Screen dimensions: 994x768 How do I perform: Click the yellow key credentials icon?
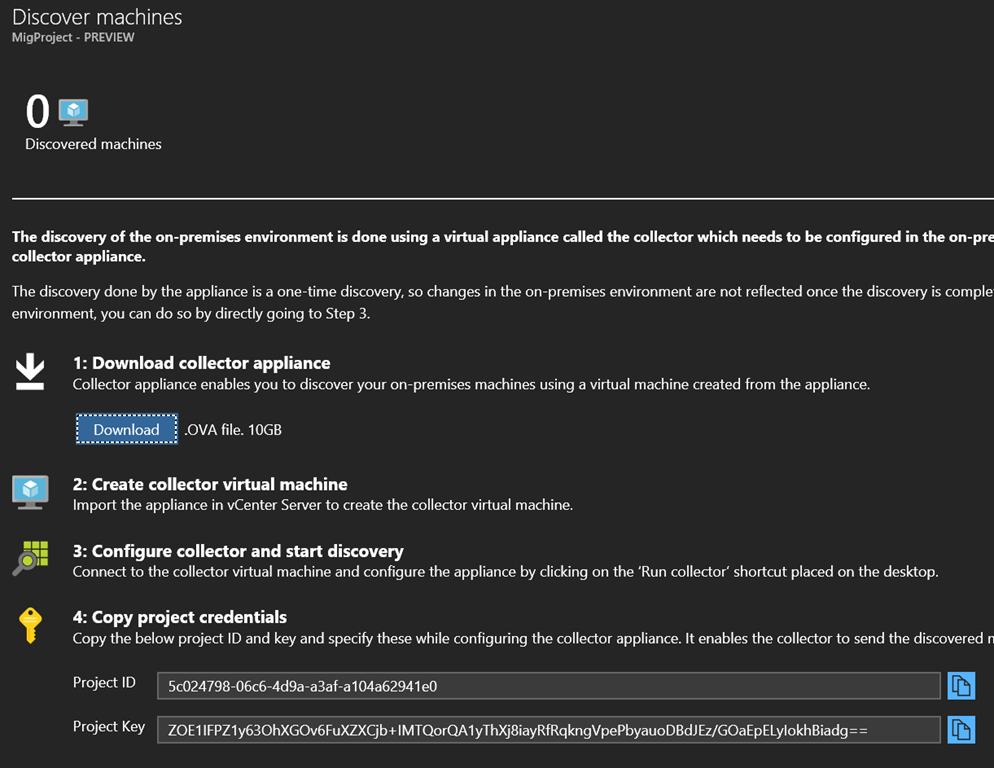(30, 625)
